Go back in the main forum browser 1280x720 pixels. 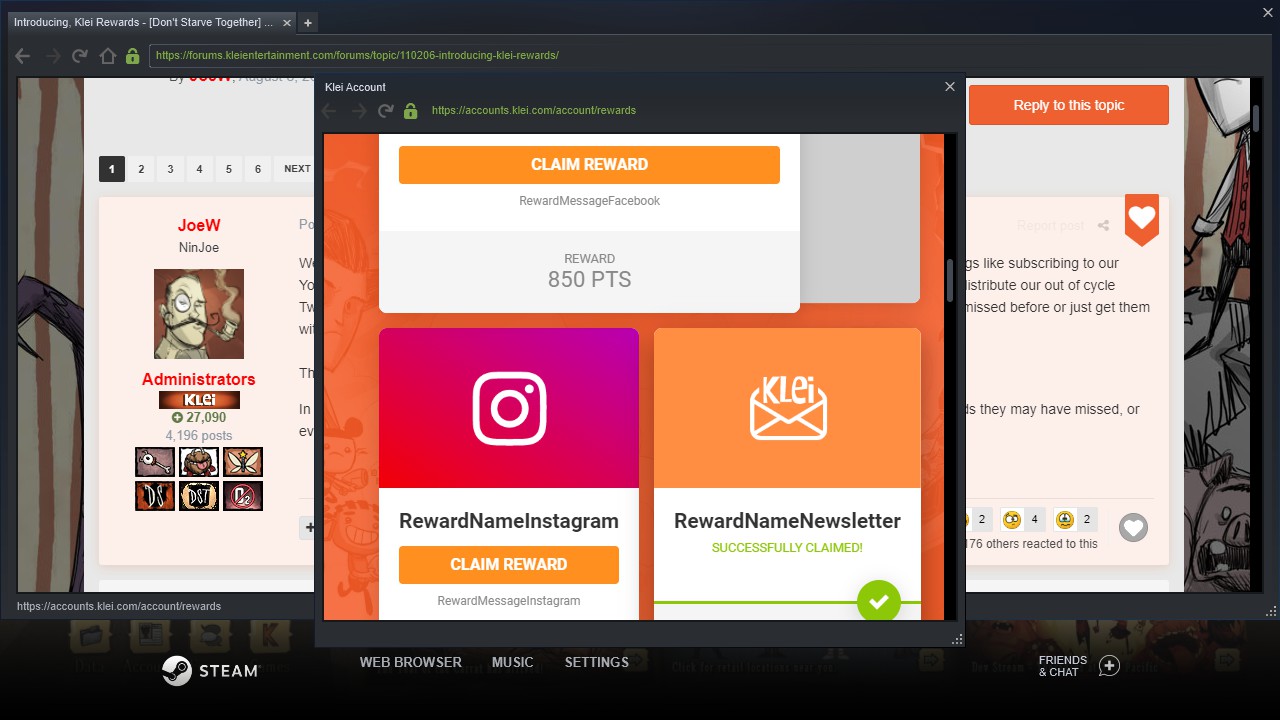tap(23, 56)
